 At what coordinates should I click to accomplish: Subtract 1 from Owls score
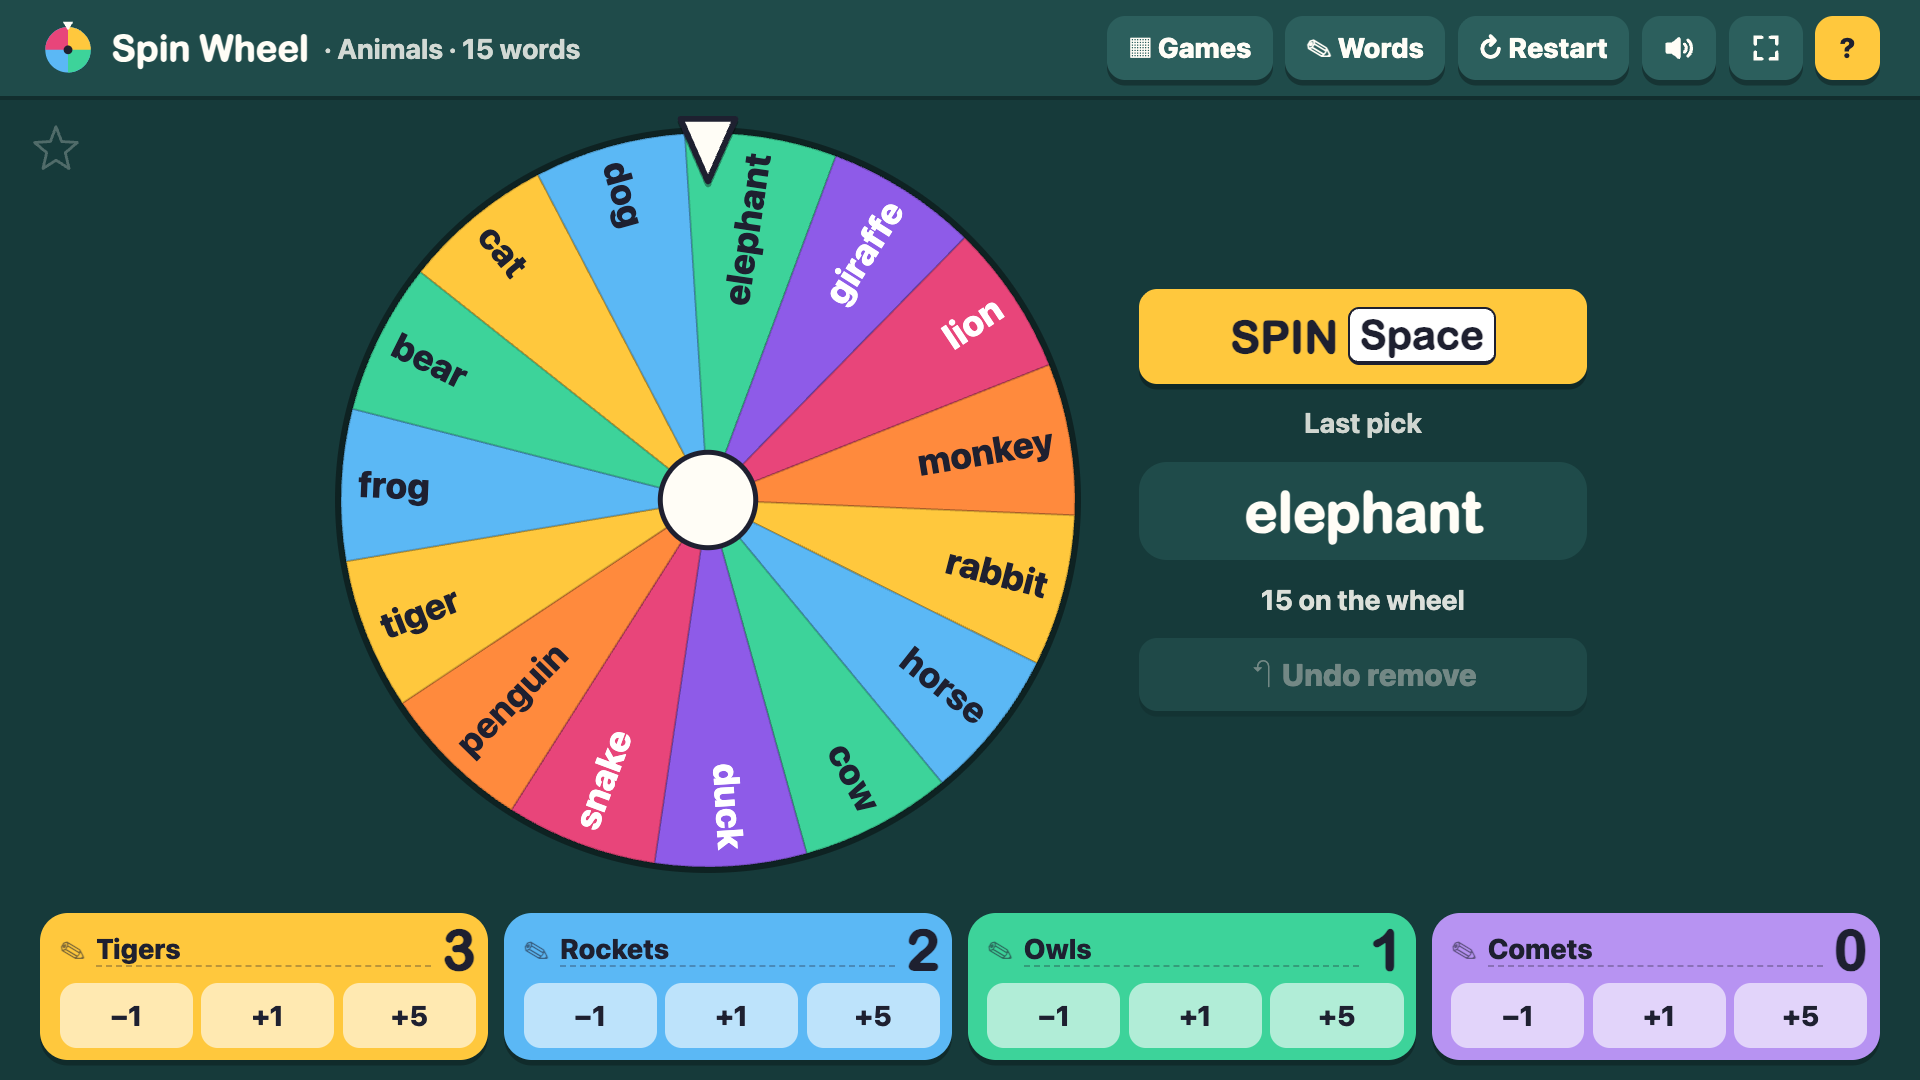coord(1054,1016)
